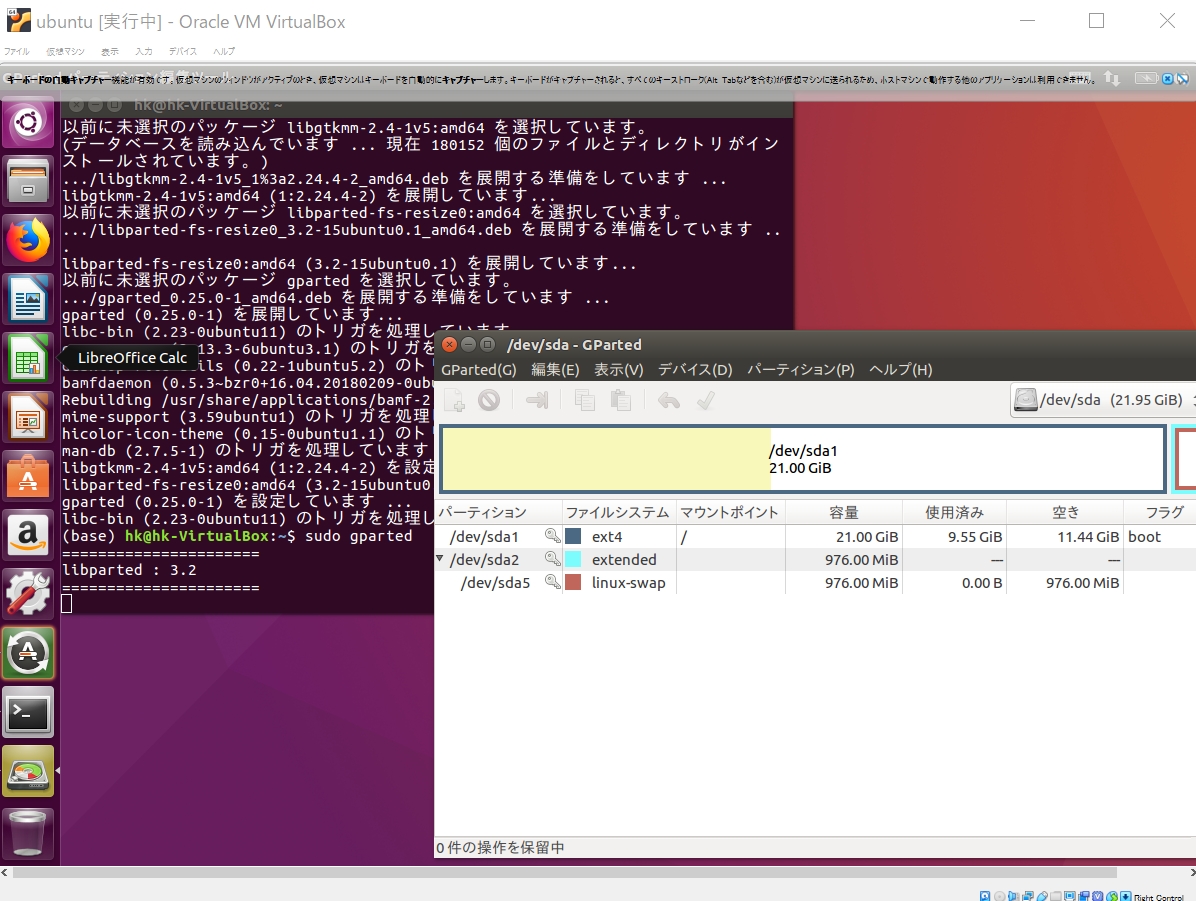This screenshot has width=1196, height=901.
Task: Click the Paste partition toolbar icon
Action: [621, 400]
